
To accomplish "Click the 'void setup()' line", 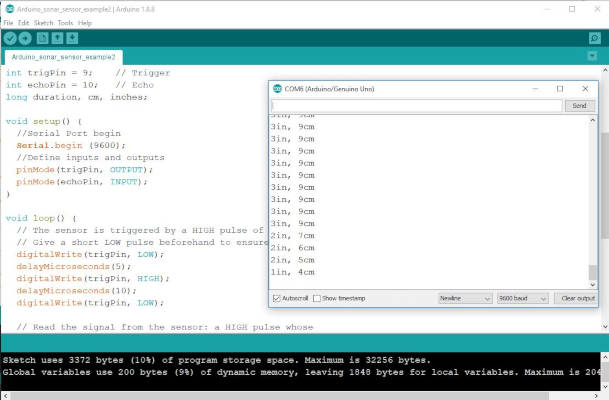I will pyautogui.click(x=44, y=121).
